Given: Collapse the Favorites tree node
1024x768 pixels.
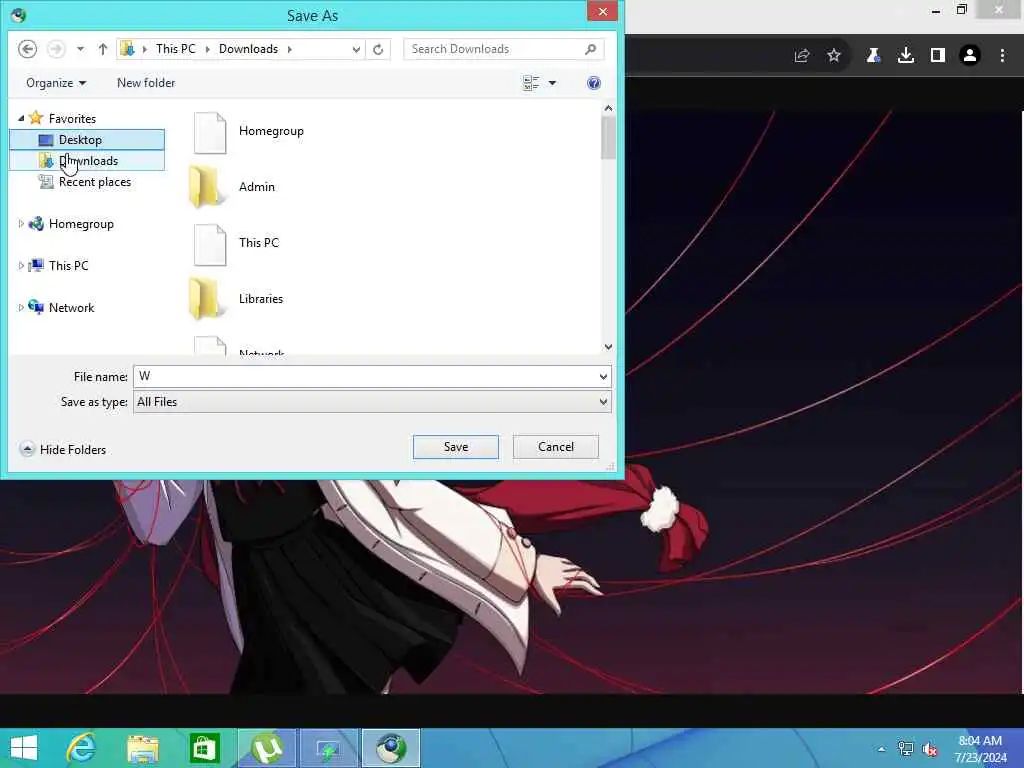Looking at the screenshot, I should pyautogui.click(x=21, y=118).
